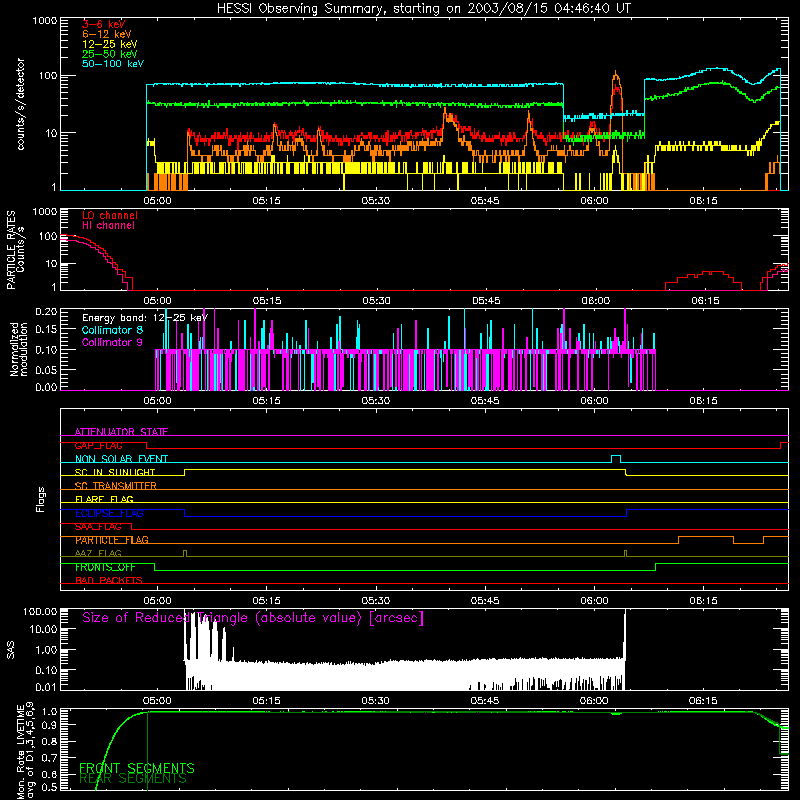
Task: Click the Size of Reduced Triangle label
Action: [253, 618]
